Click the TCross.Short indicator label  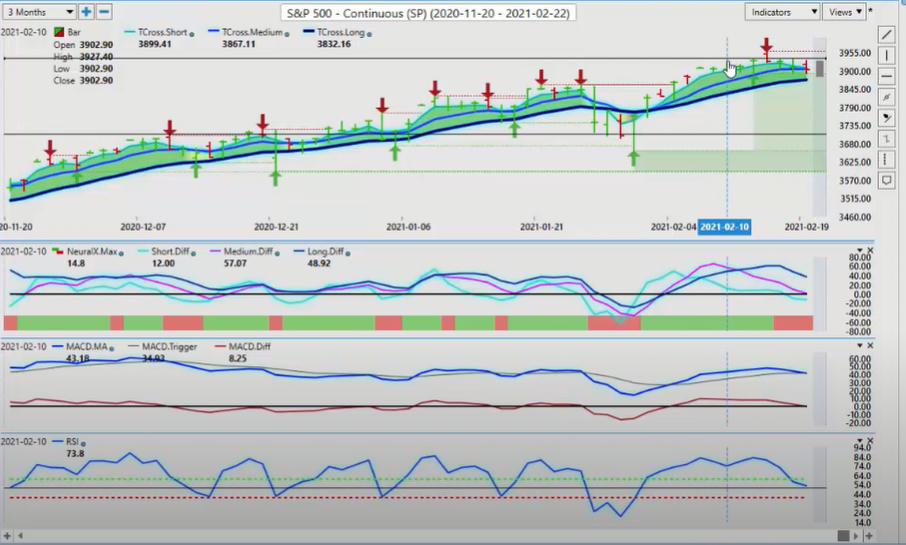point(162,32)
